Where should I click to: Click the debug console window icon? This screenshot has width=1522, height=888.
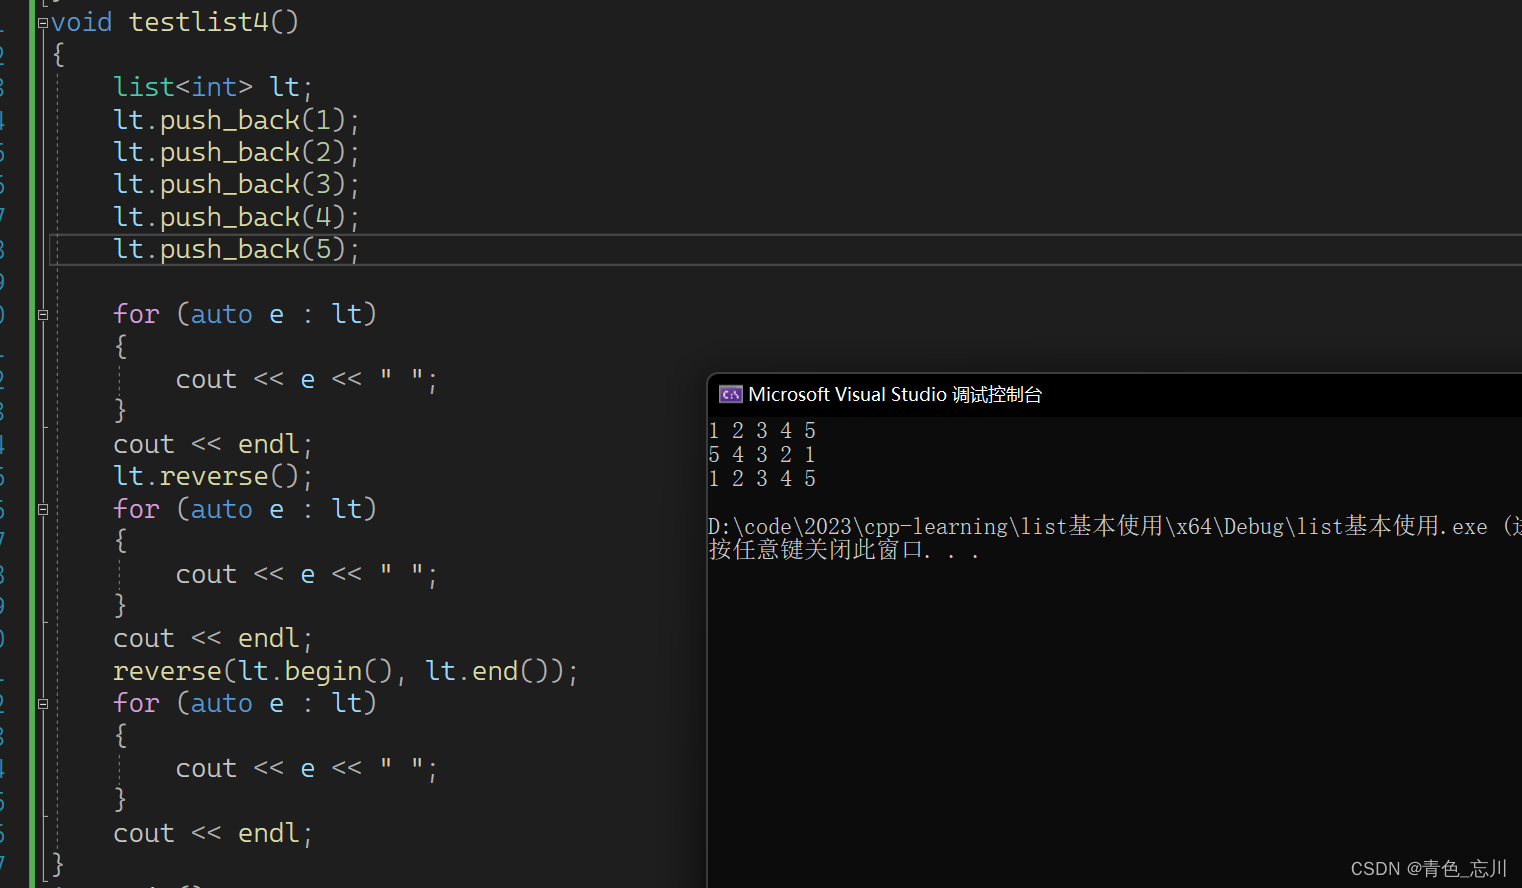(x=731, y=394)
